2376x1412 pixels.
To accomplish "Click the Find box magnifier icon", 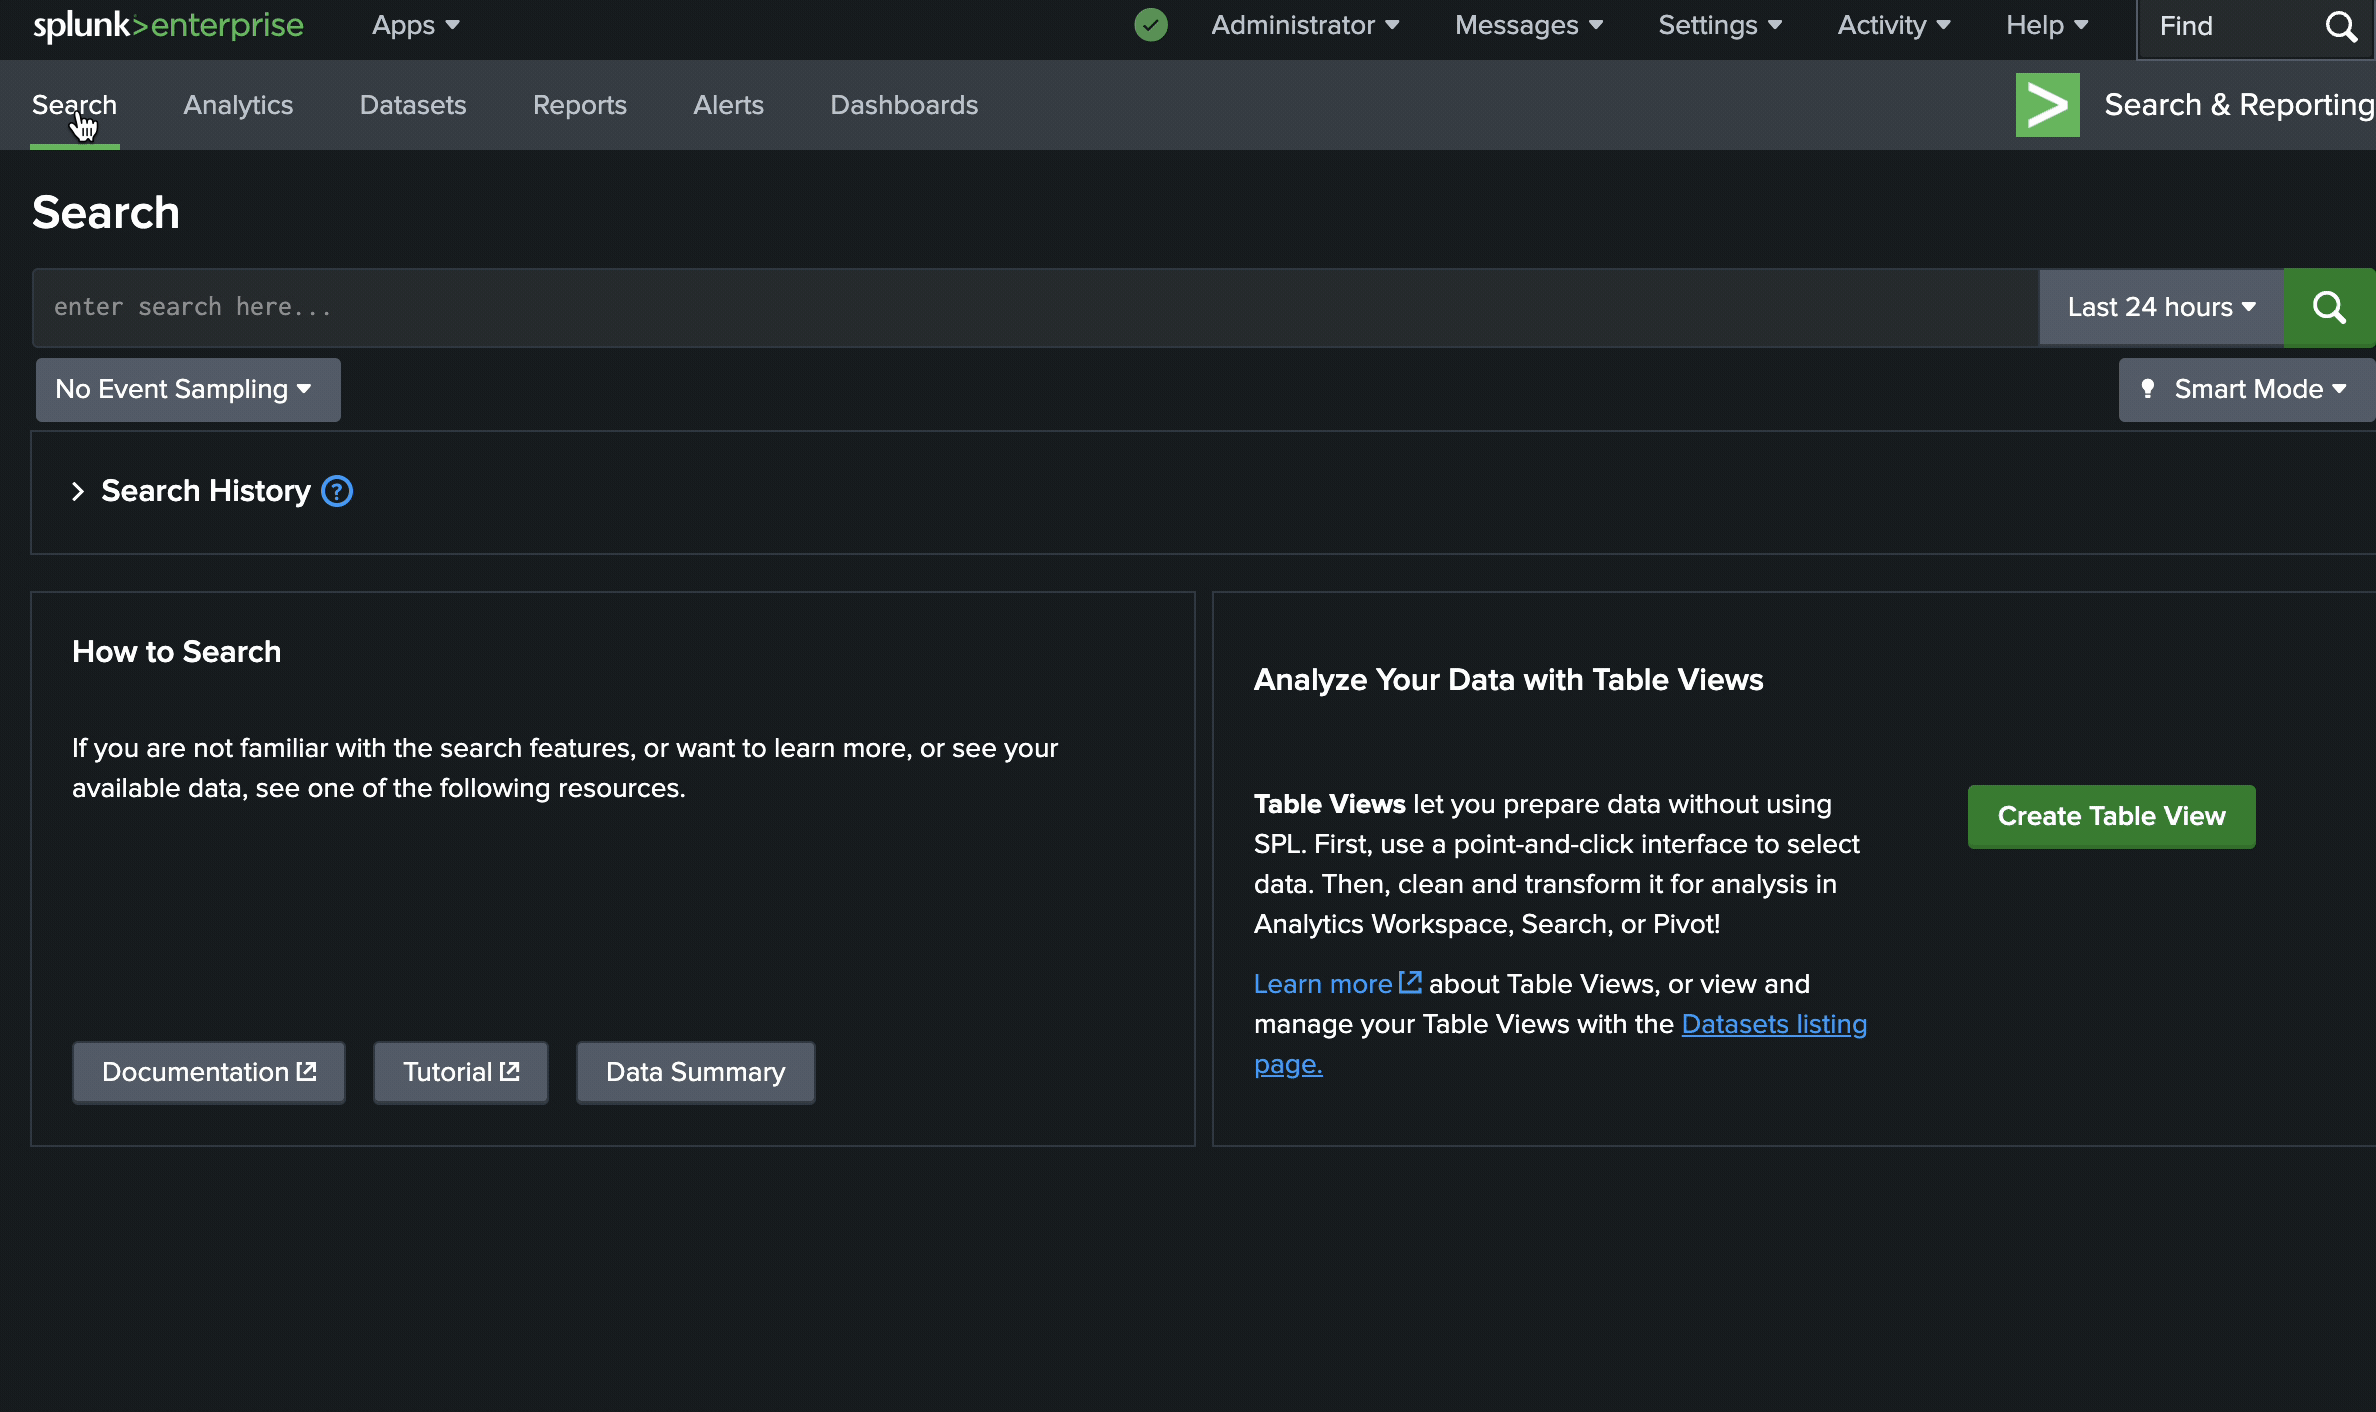I will coord(2340,26).
